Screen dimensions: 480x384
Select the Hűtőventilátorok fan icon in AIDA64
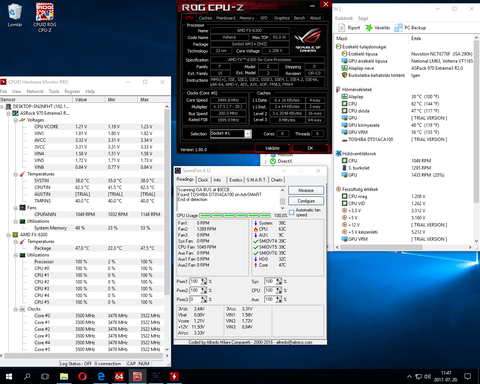(338, 154)
